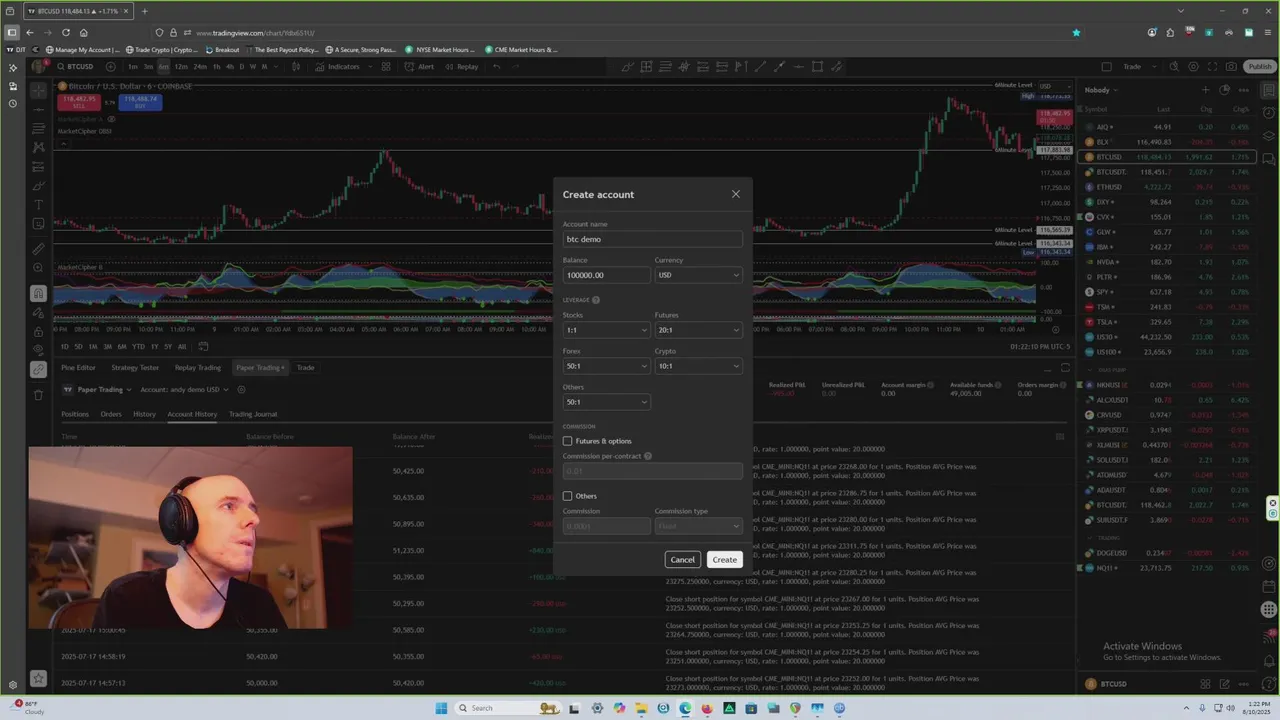Open Windows Start menu
Image resolution: width=1280 pixels, height=720 pixels.
click(x=441, y=708)
